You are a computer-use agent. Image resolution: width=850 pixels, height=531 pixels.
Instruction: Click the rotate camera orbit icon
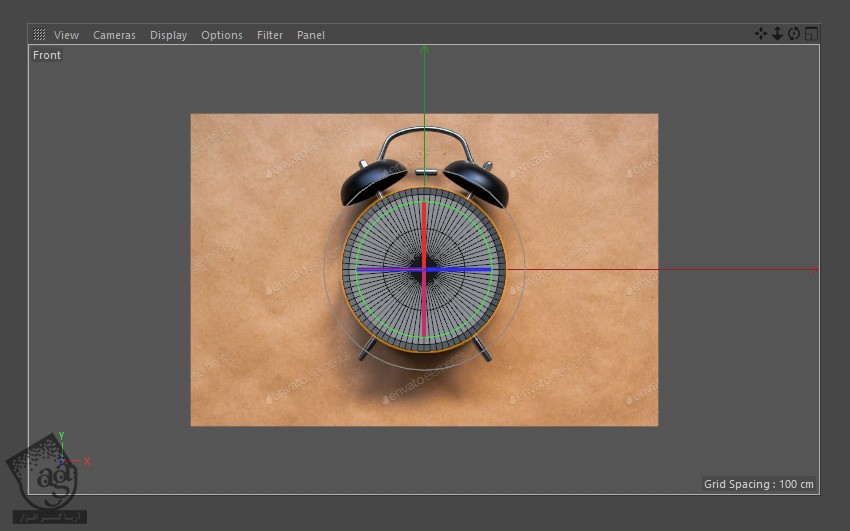(794, 34)
